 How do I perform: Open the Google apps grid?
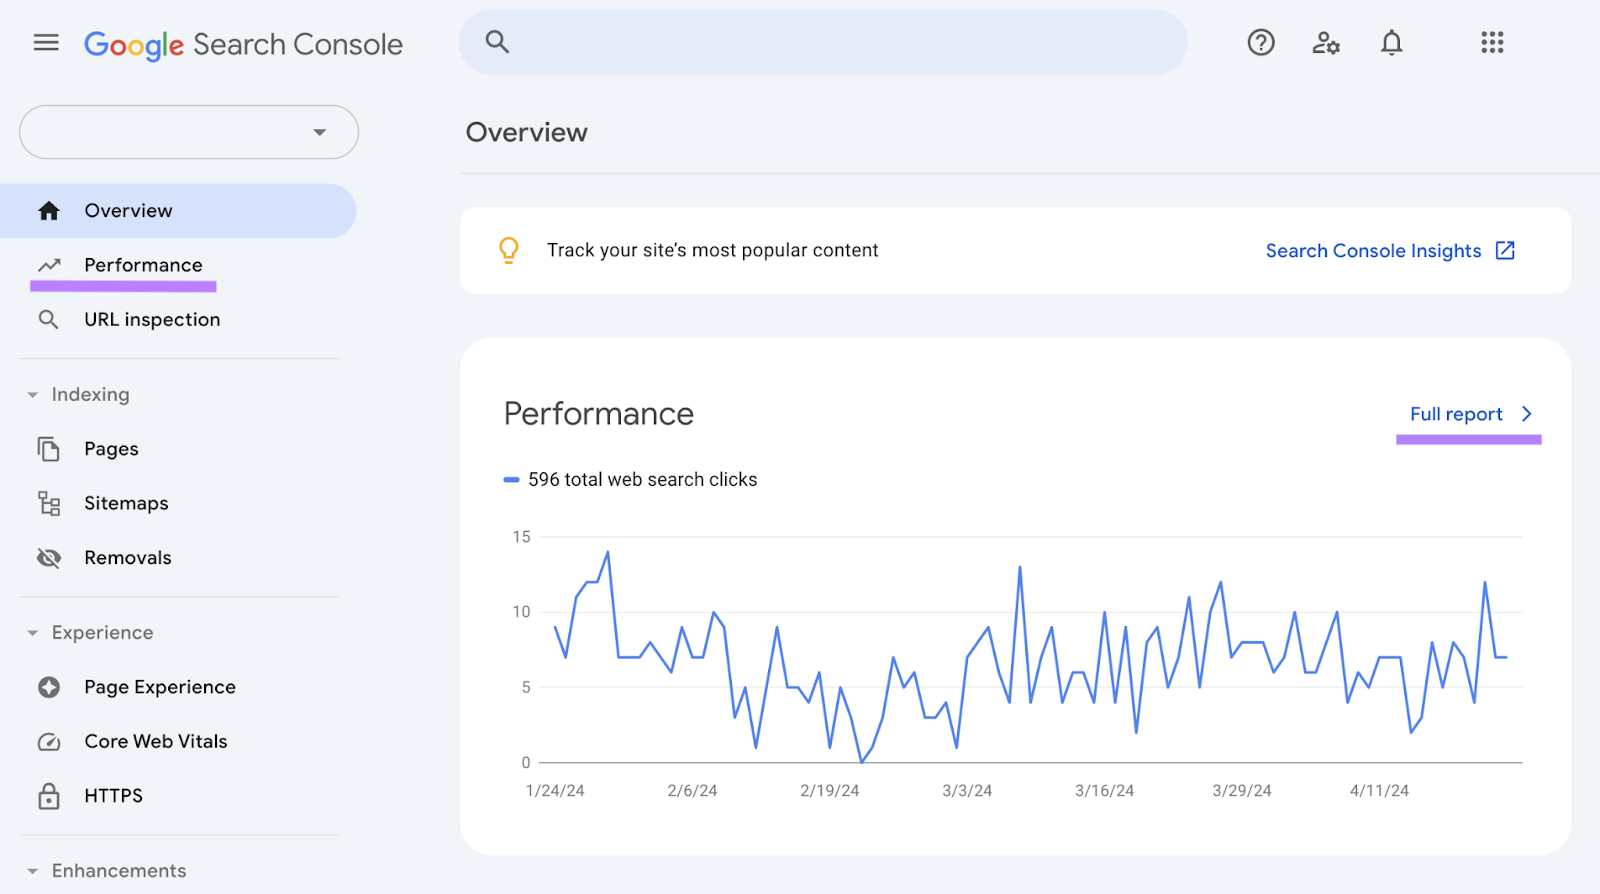point(1492,42)
